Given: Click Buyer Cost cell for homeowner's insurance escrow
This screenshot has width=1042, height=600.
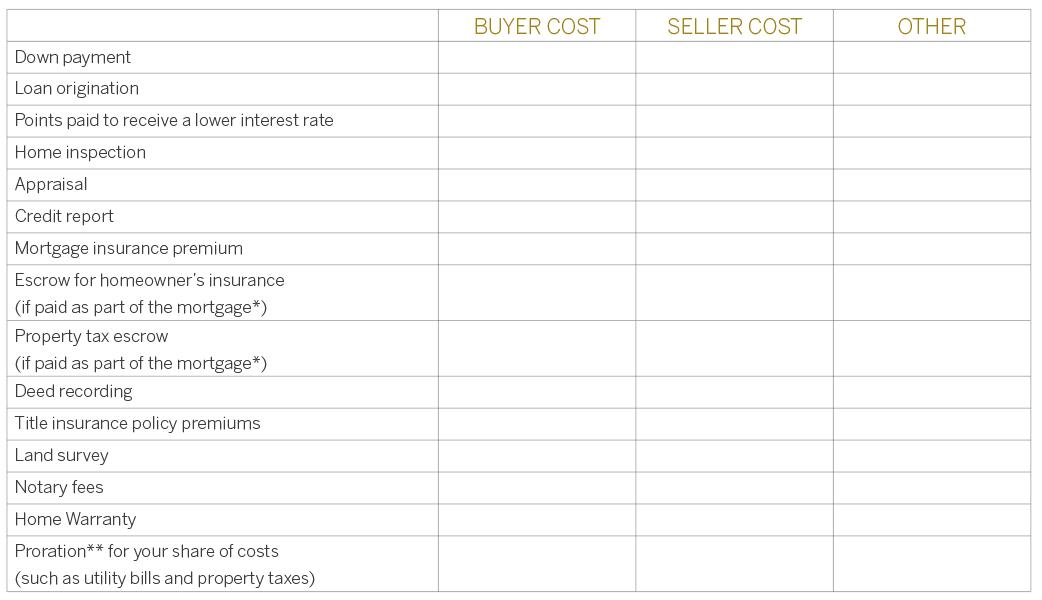Looking at the screenshot, I should point(536,293).
